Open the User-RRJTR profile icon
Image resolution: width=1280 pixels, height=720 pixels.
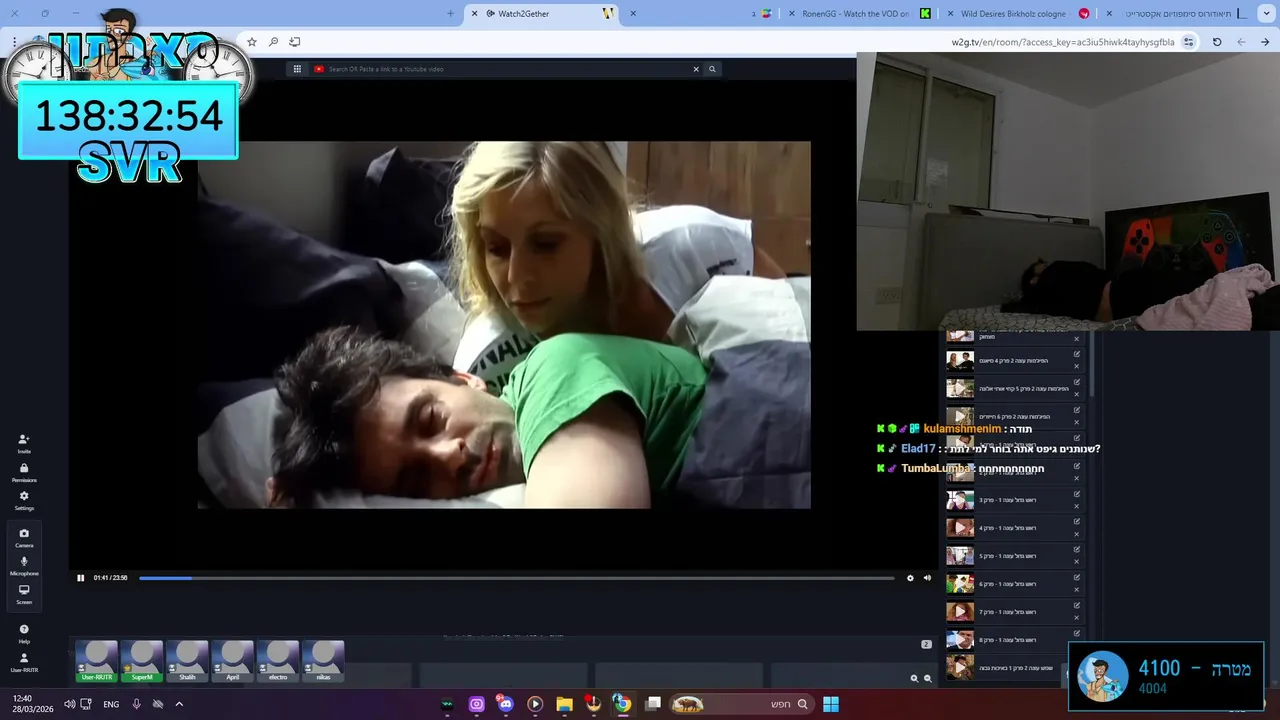[x=24, y=662]
